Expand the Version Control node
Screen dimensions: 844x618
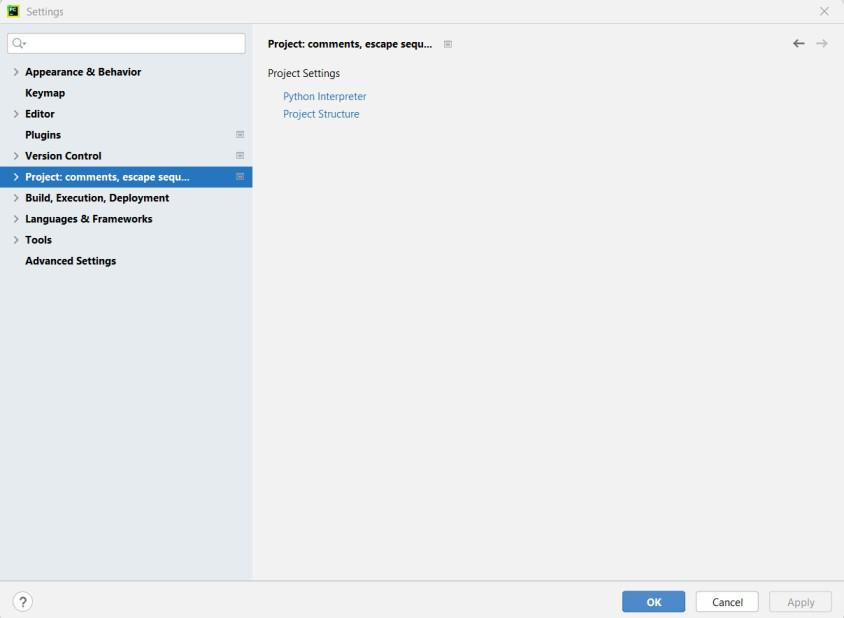coord(16,156)
